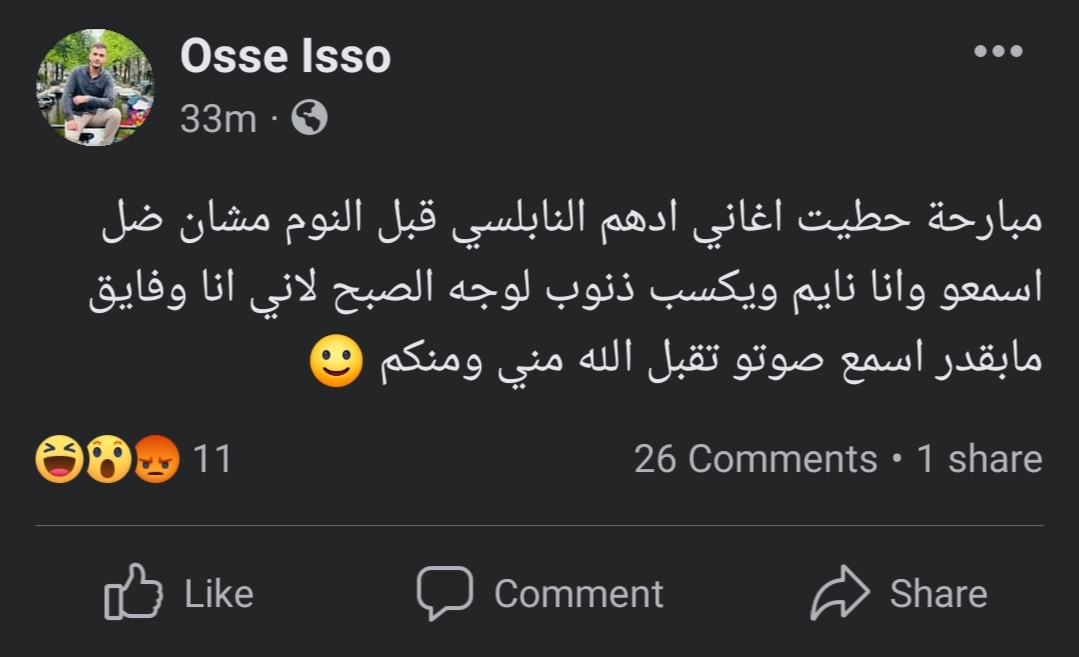This screenshot has height=657, width=1079.
Task: Show who reacted via the 11 count
Action: coord(212,459)
